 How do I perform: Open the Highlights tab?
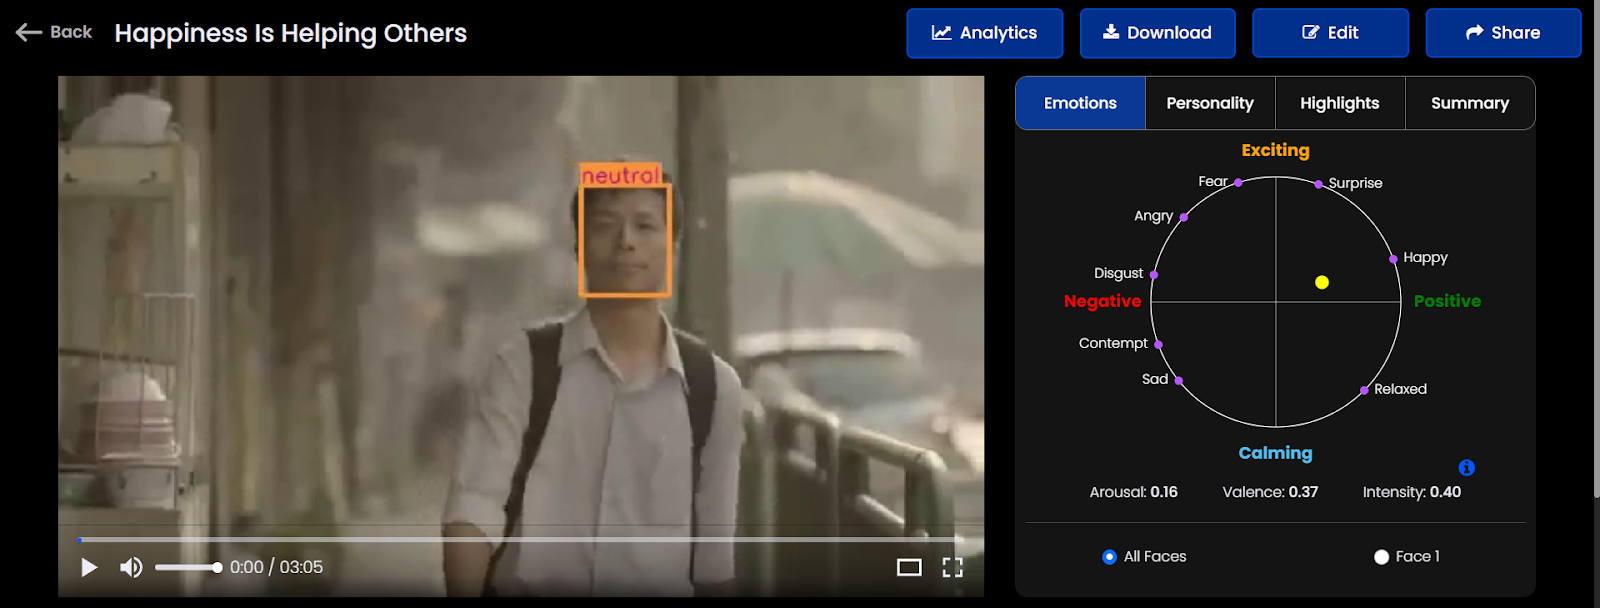tap(1340, 103)
